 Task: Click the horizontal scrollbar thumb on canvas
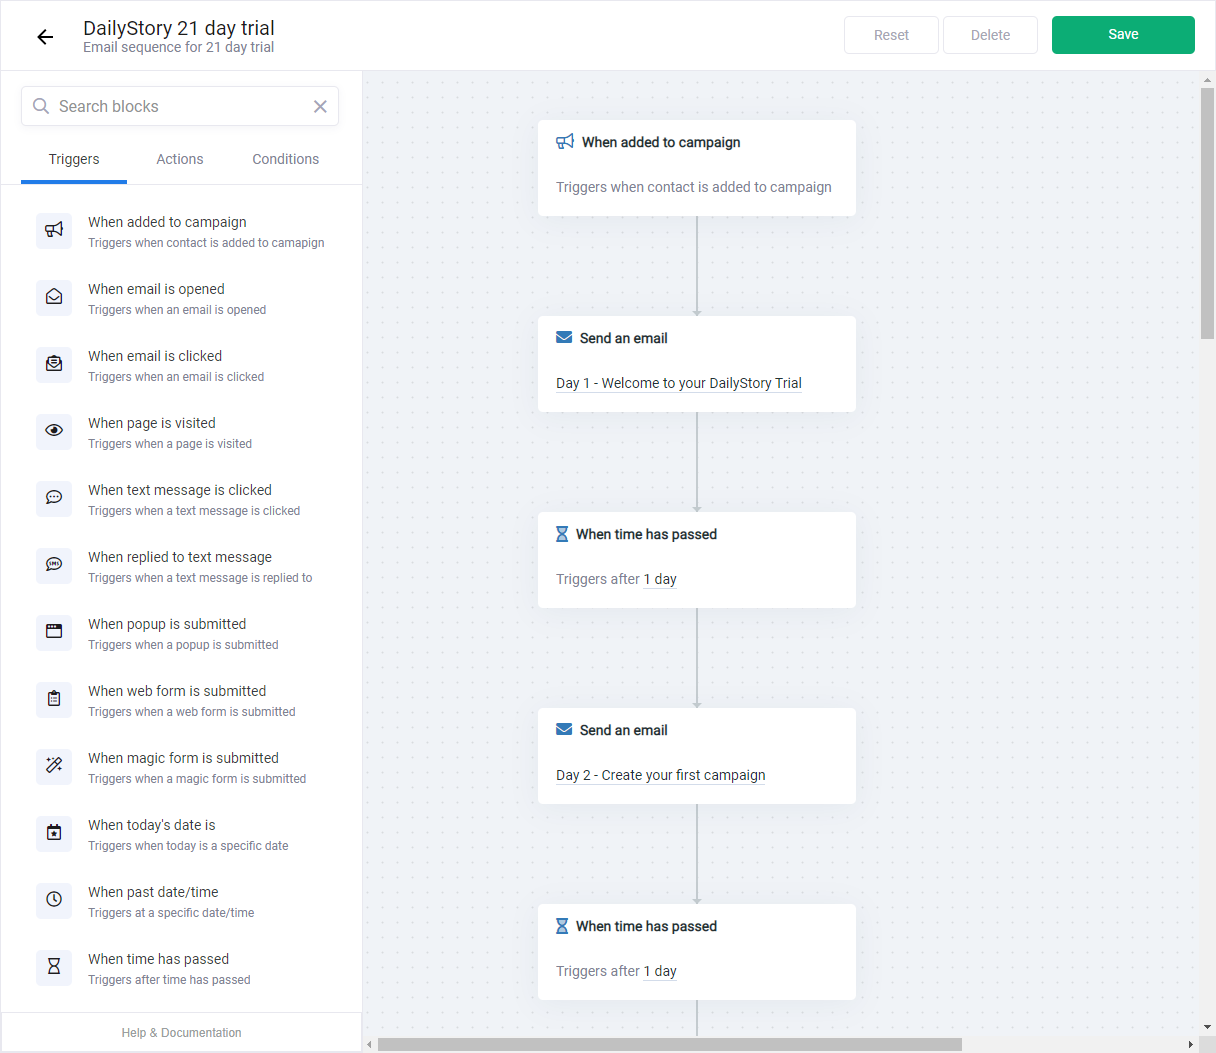(670, 1045)
